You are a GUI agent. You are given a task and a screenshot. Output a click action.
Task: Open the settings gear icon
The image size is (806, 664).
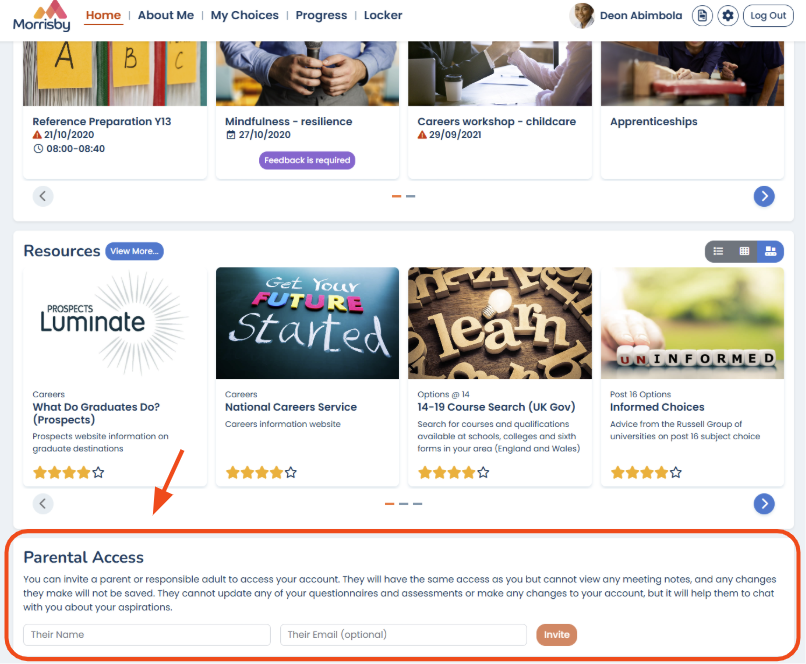(727, 15)
